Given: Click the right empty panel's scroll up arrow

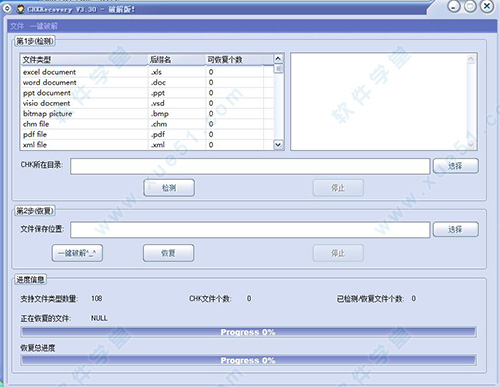Looking at the screenshot, I should click(x=471, y=59).
